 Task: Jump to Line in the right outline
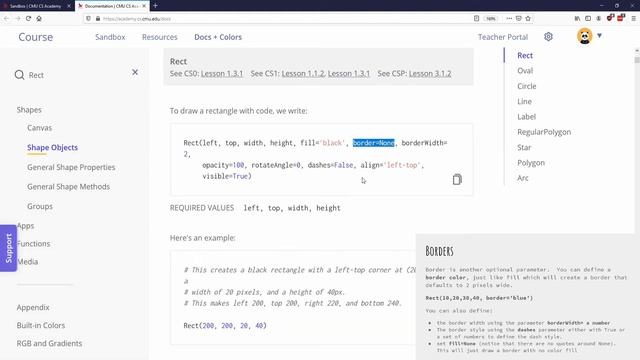point(524,101)
